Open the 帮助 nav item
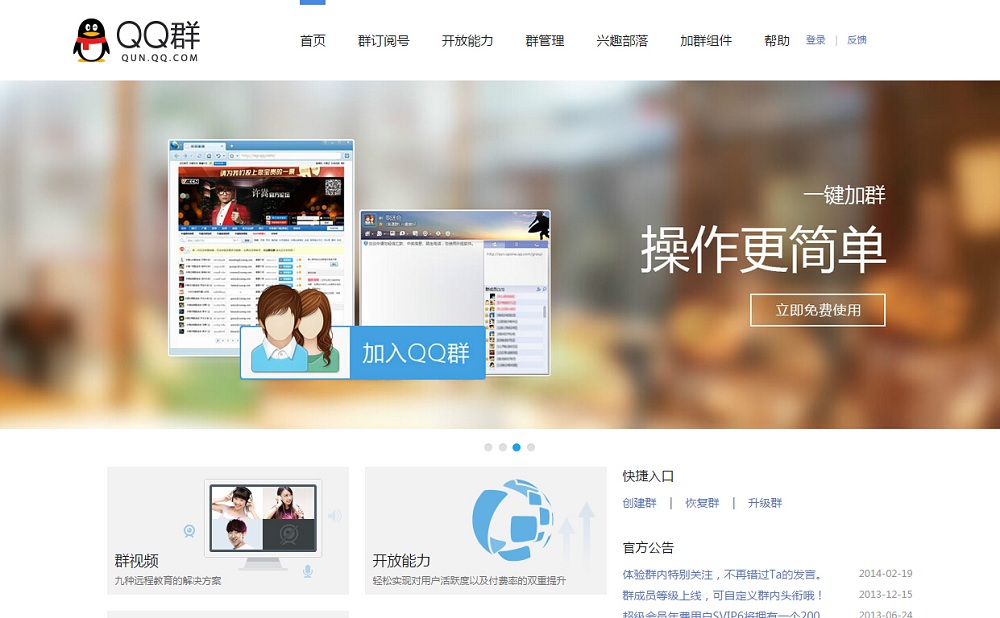 click(x=777, y=41)
